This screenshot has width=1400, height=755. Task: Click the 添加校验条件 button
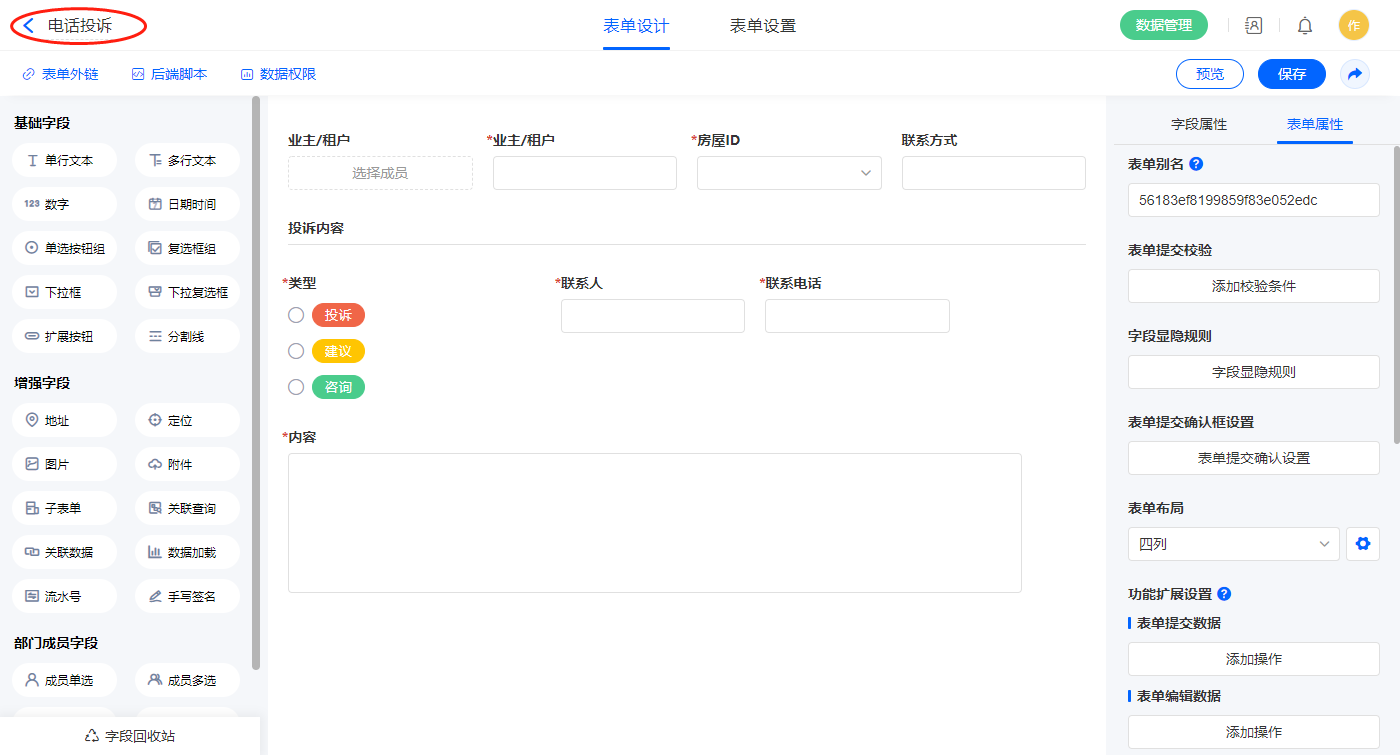1253,286
